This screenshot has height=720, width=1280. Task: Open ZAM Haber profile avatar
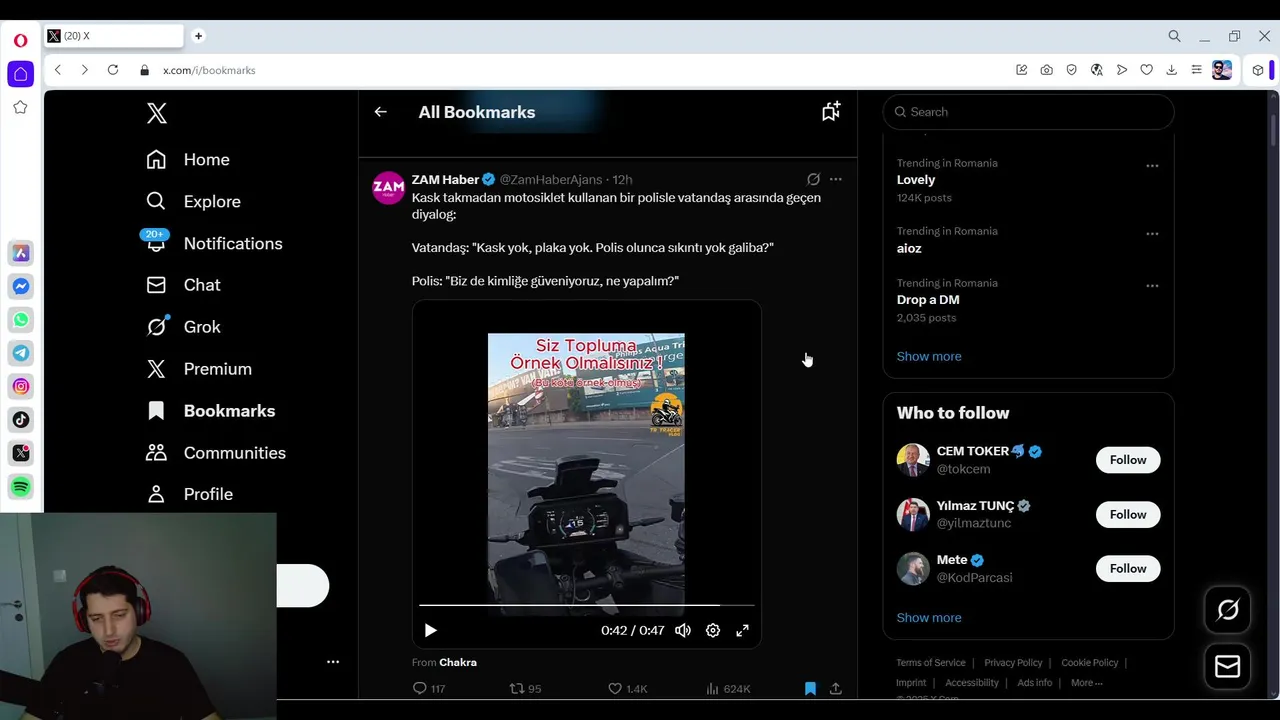pos(388,188)
